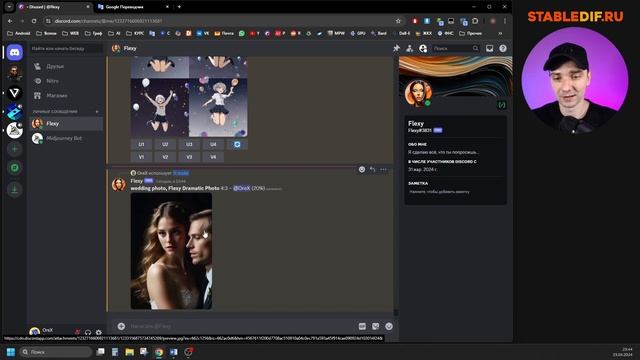Click the imagine command link above message
This screenshot has height=360, width=640.
coord(180,173)
